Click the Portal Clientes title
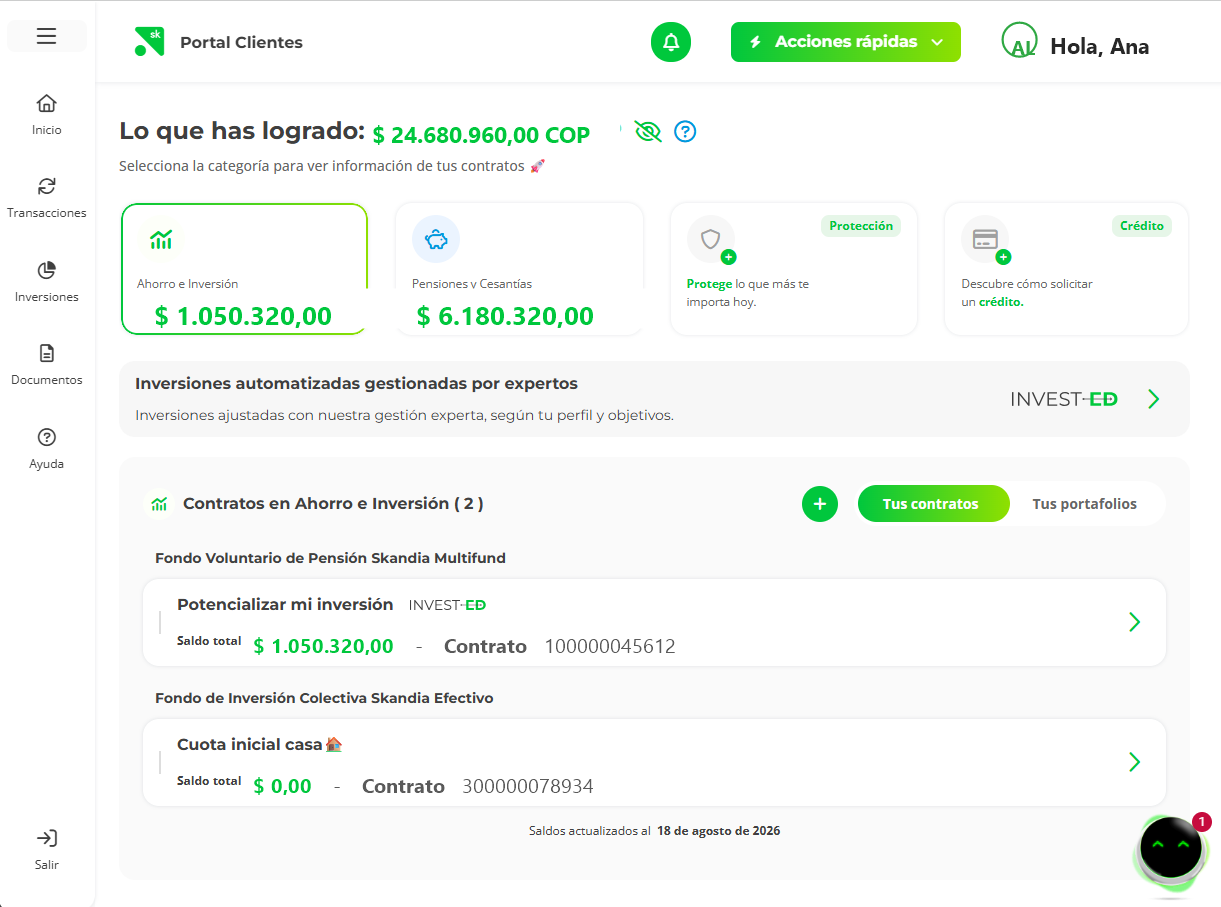1221x907 pixels. point(241,42)
